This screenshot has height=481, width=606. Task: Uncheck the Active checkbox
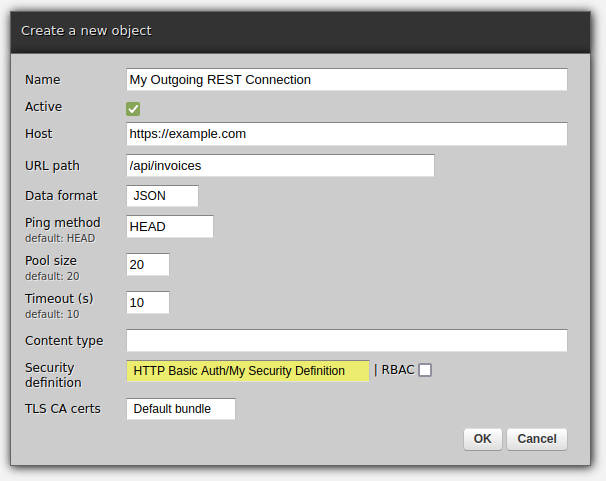coord(133,108)
